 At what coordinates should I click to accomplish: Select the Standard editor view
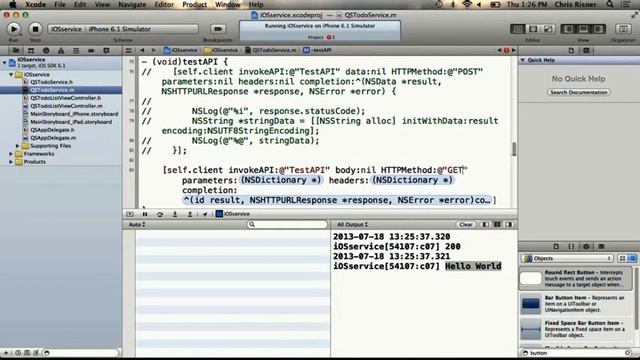[518, 29]
